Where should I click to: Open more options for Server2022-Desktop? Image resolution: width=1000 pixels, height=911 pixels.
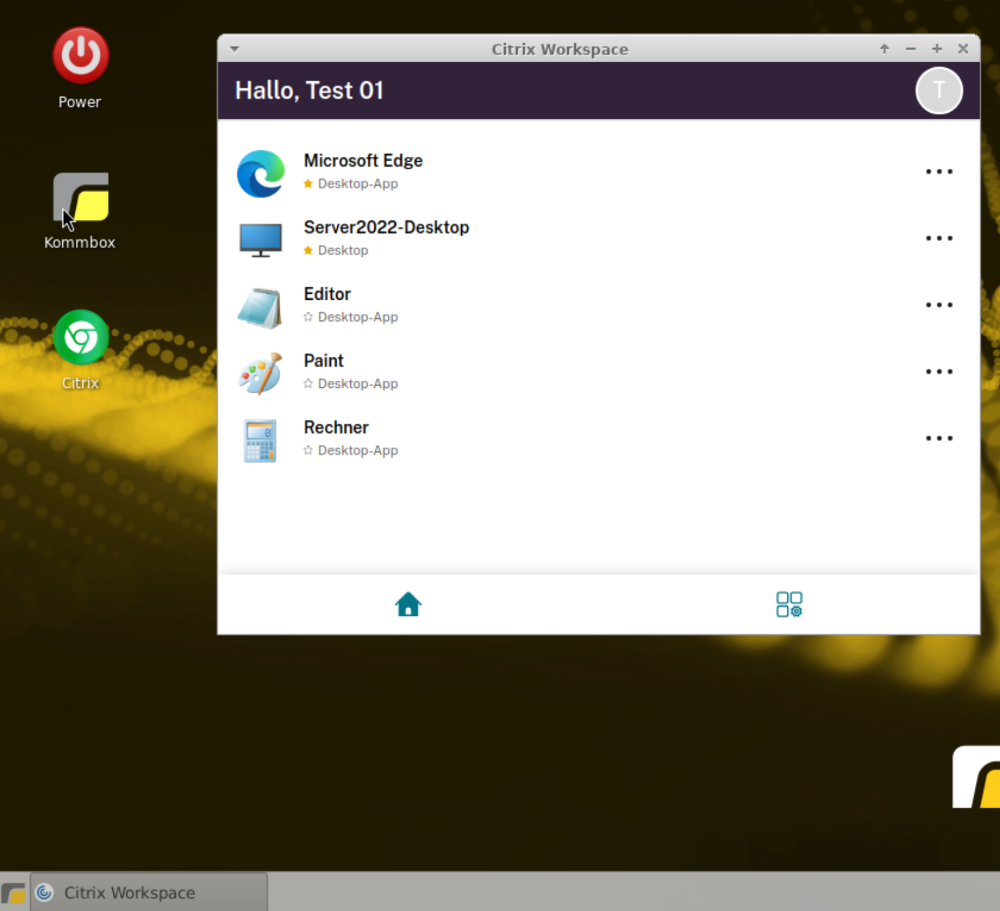[x=939, y=239]
